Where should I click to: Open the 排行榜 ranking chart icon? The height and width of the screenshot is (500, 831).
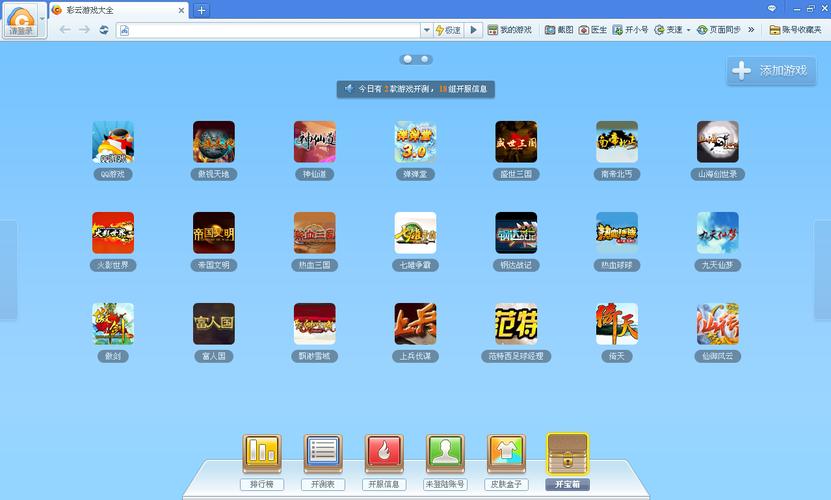[x=263, y=455]
